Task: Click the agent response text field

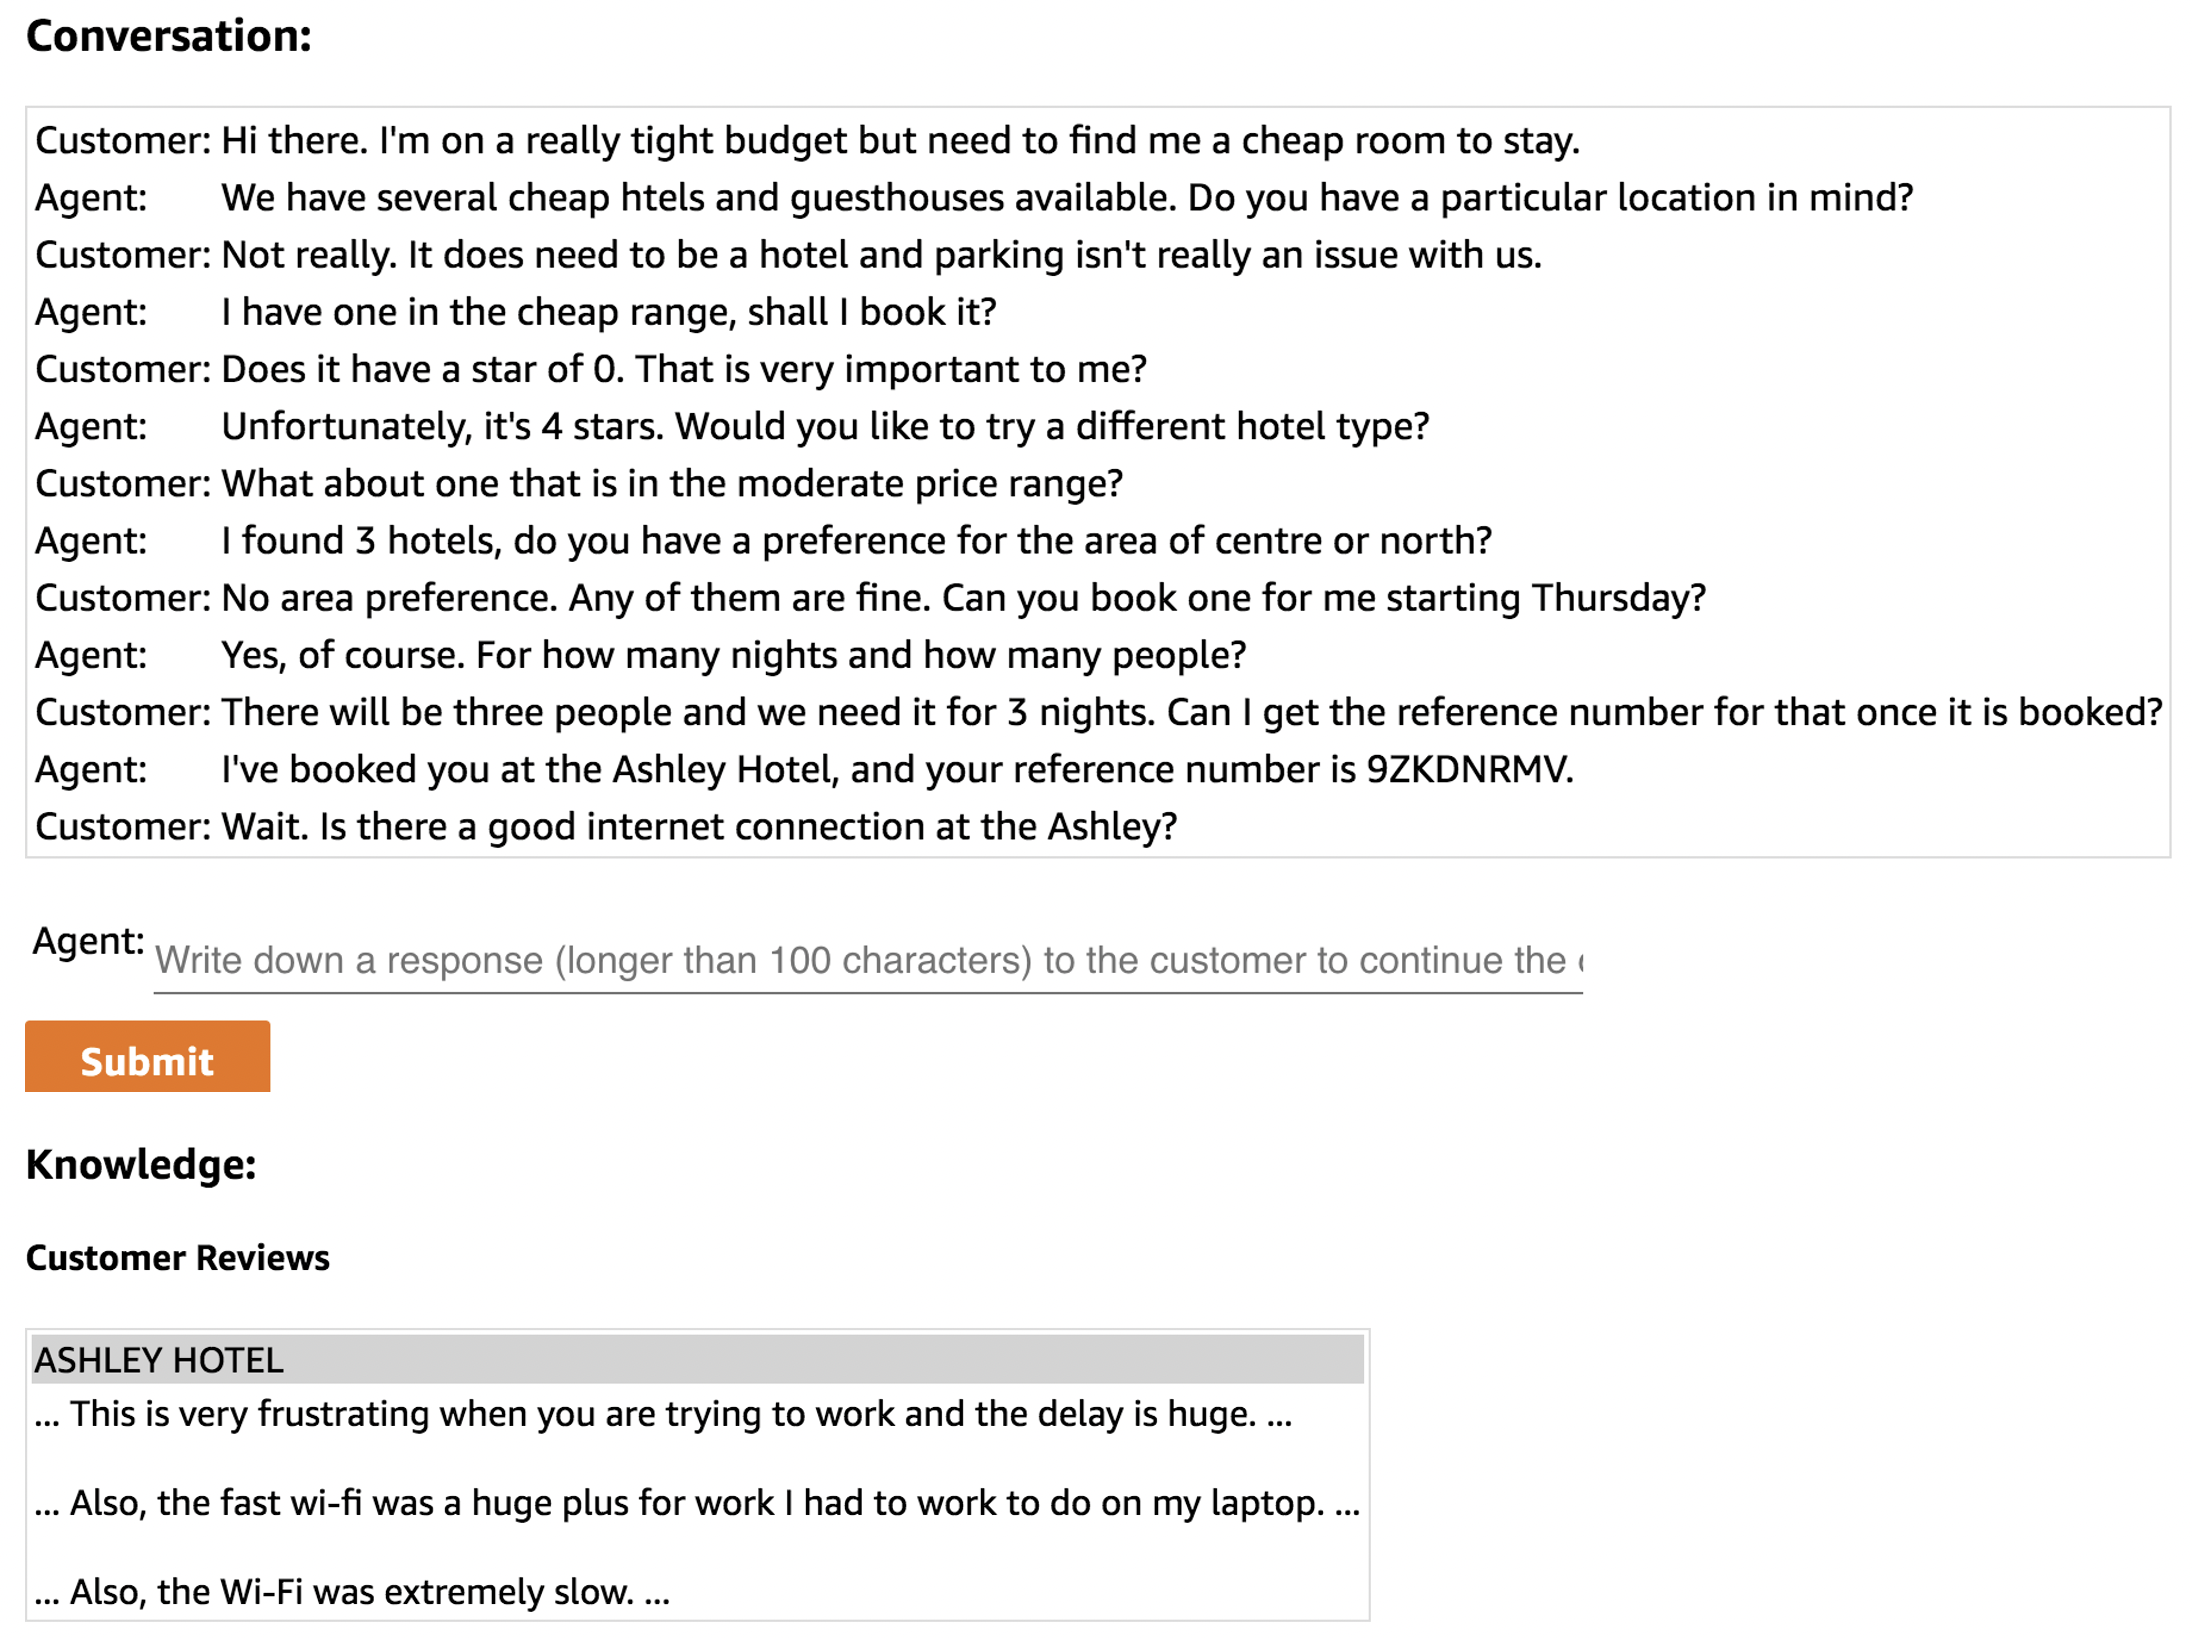Action: [x=867, y=961]
